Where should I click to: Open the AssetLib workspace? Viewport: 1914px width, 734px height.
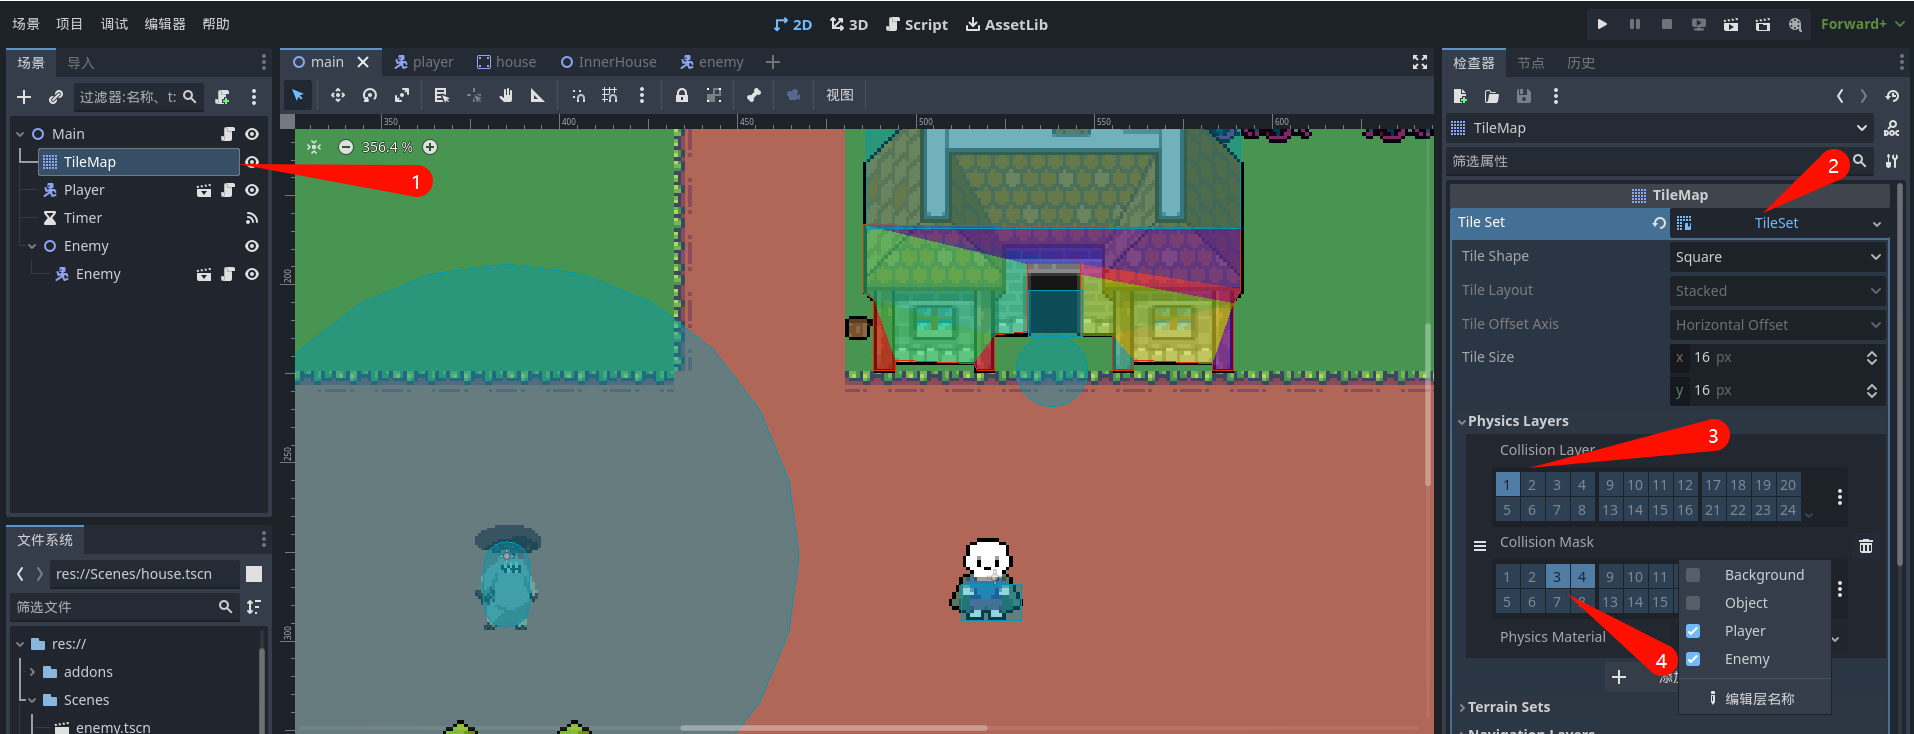coord(1007,24)
